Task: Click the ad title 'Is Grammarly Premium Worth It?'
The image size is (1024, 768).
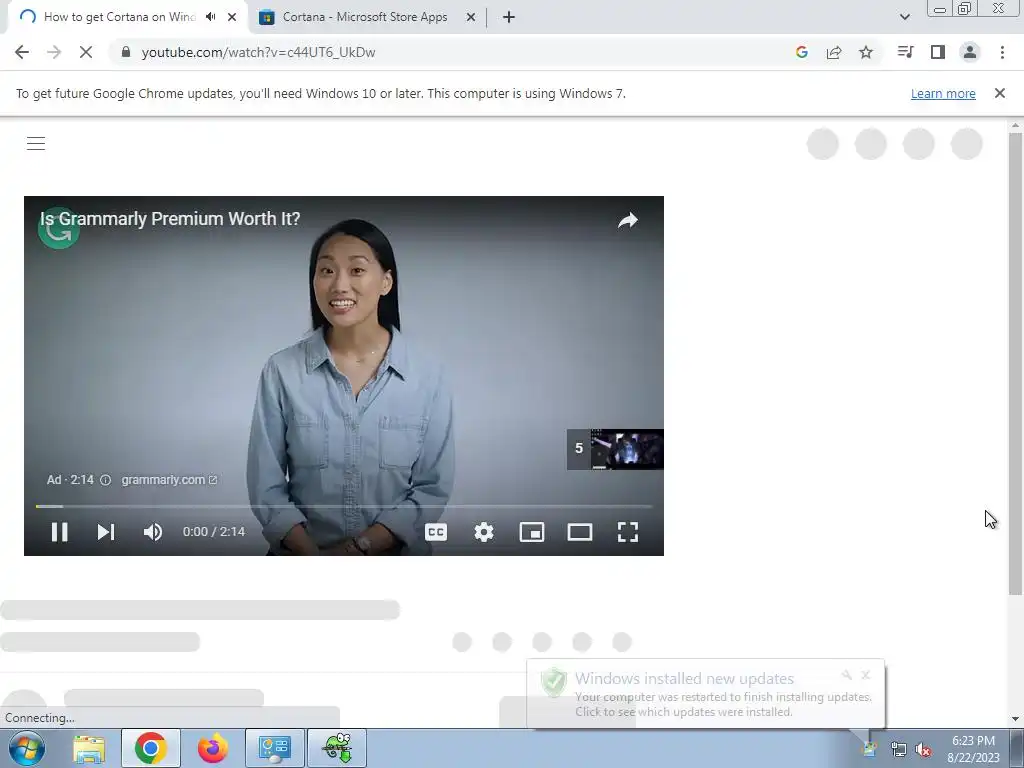Action: click(x=170, y=218)
